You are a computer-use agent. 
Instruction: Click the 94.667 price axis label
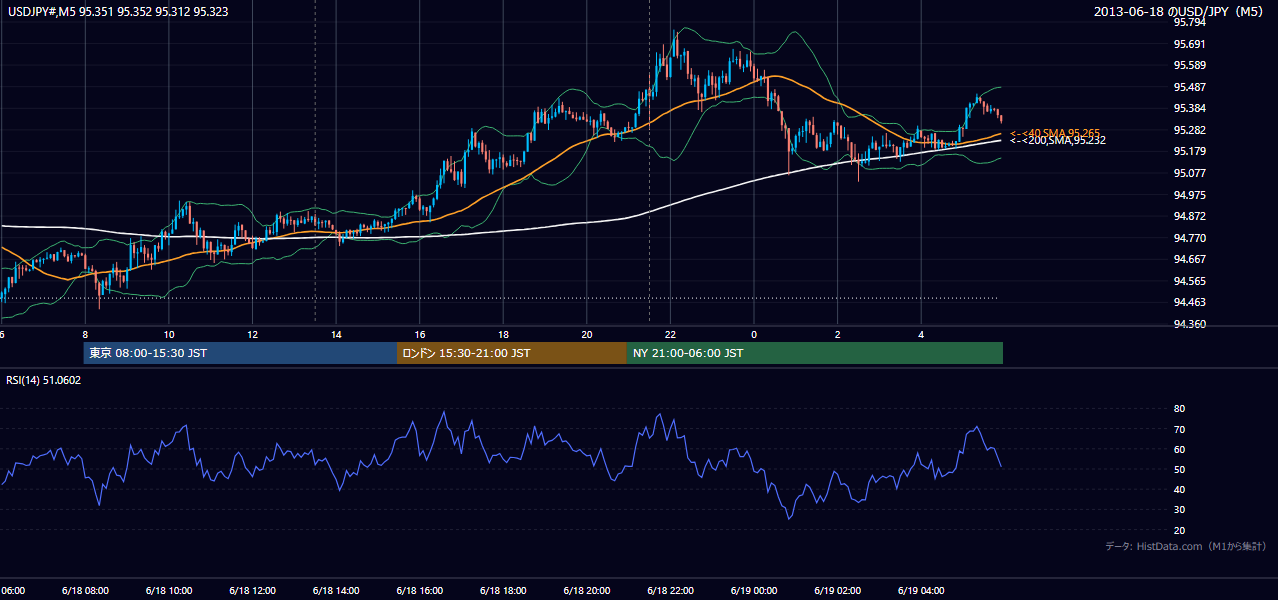pos(1189,259)
